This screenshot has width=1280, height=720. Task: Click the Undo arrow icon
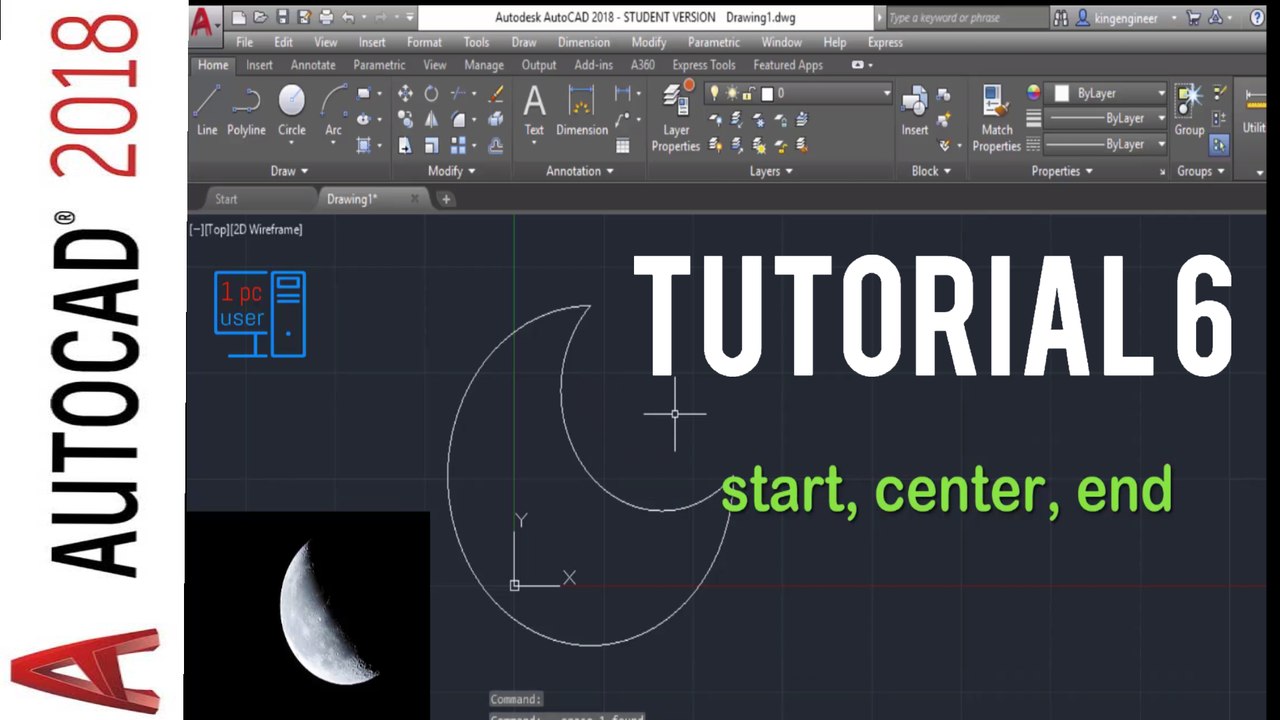coord(347,17)
